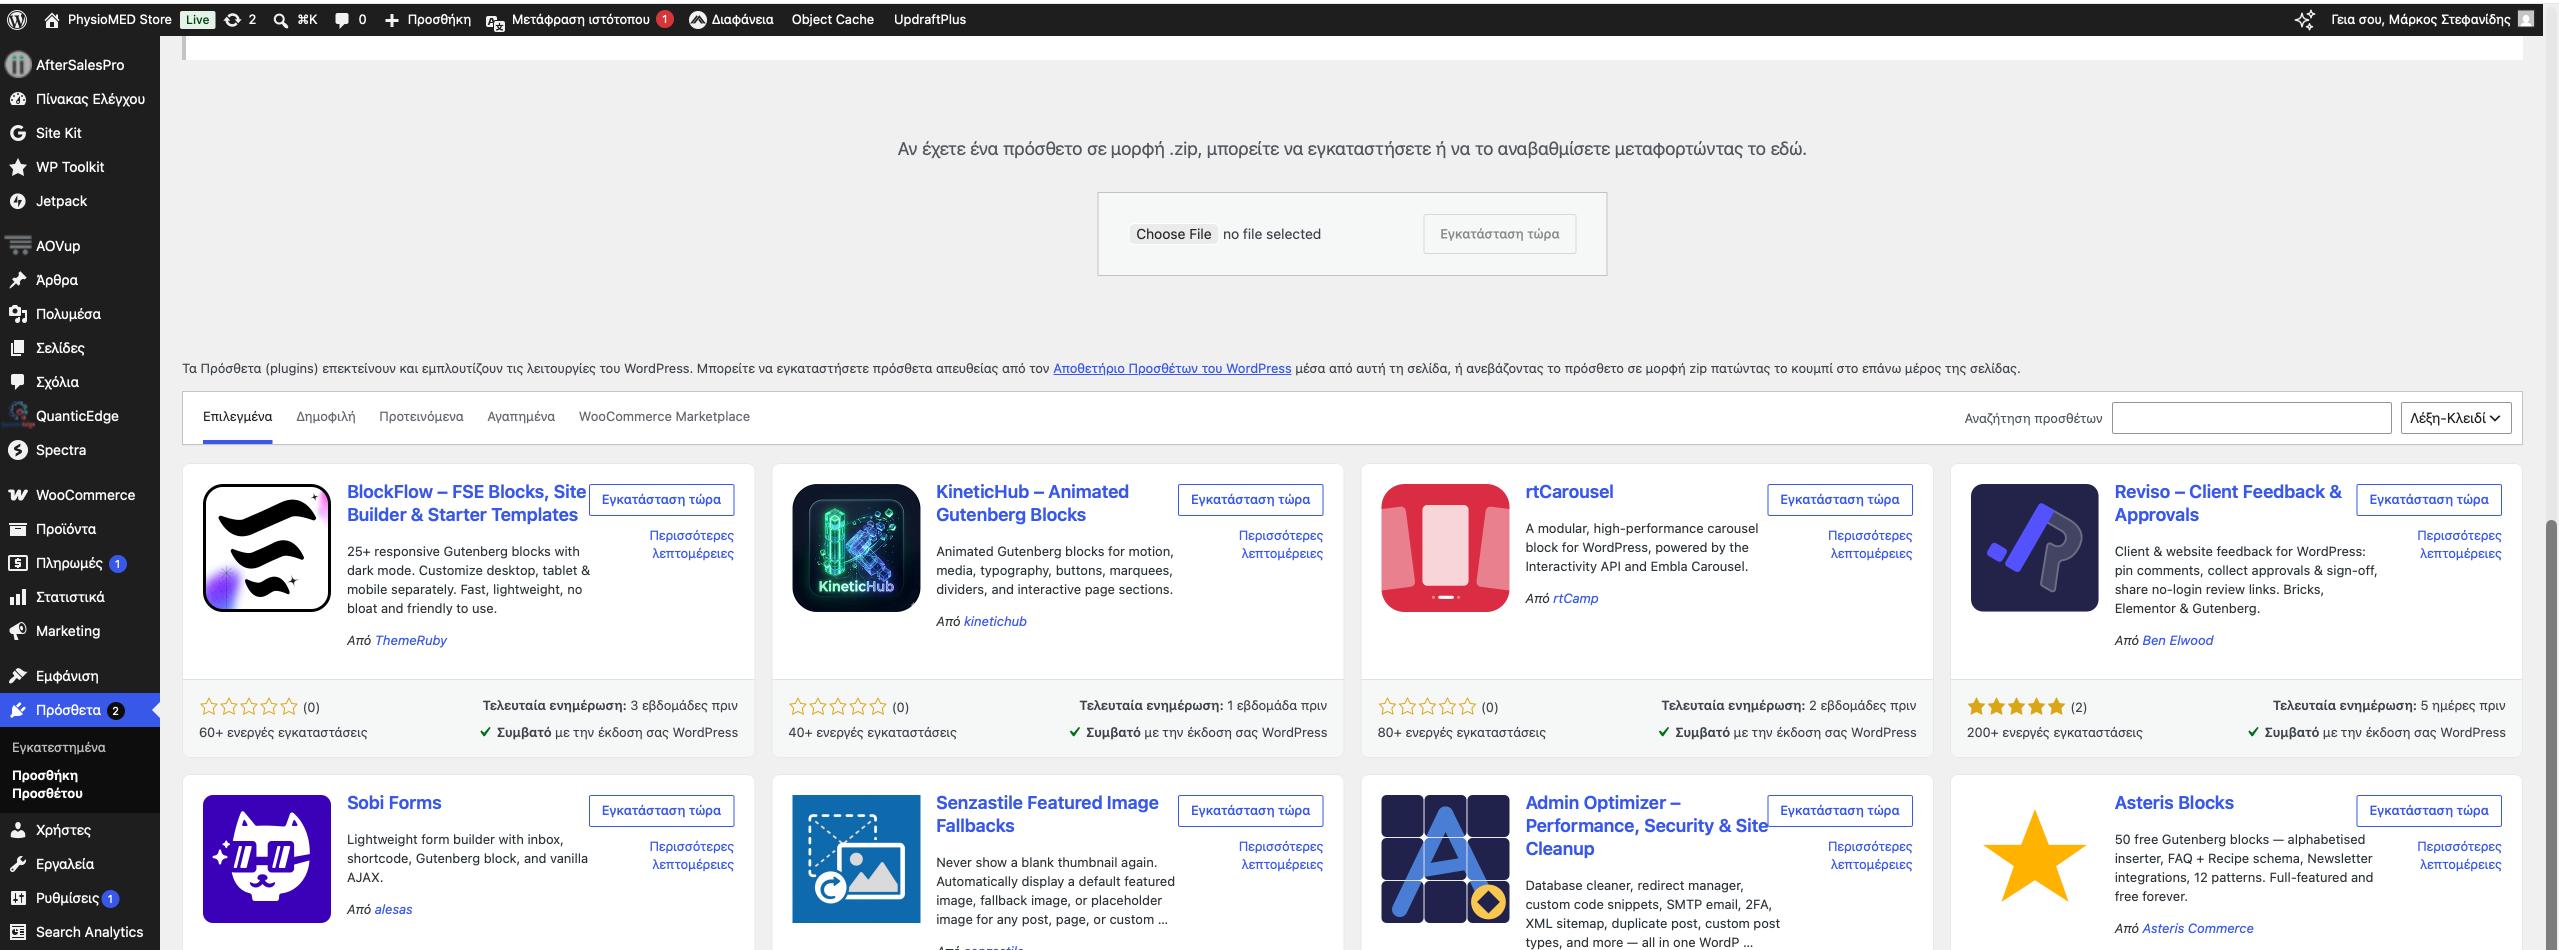Image resolution: width=2559 pixels, height=950 pixels.
Task: Click the sparkle AI icon in admin bar
Action: [x=2304, y=19]
